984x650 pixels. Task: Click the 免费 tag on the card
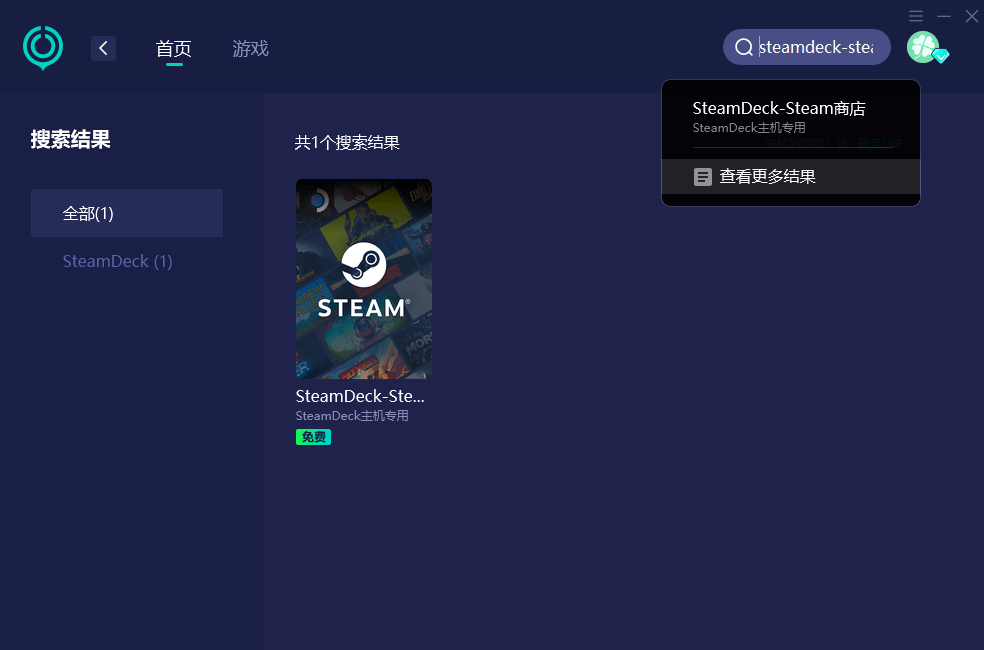click(x=313, y=437)
